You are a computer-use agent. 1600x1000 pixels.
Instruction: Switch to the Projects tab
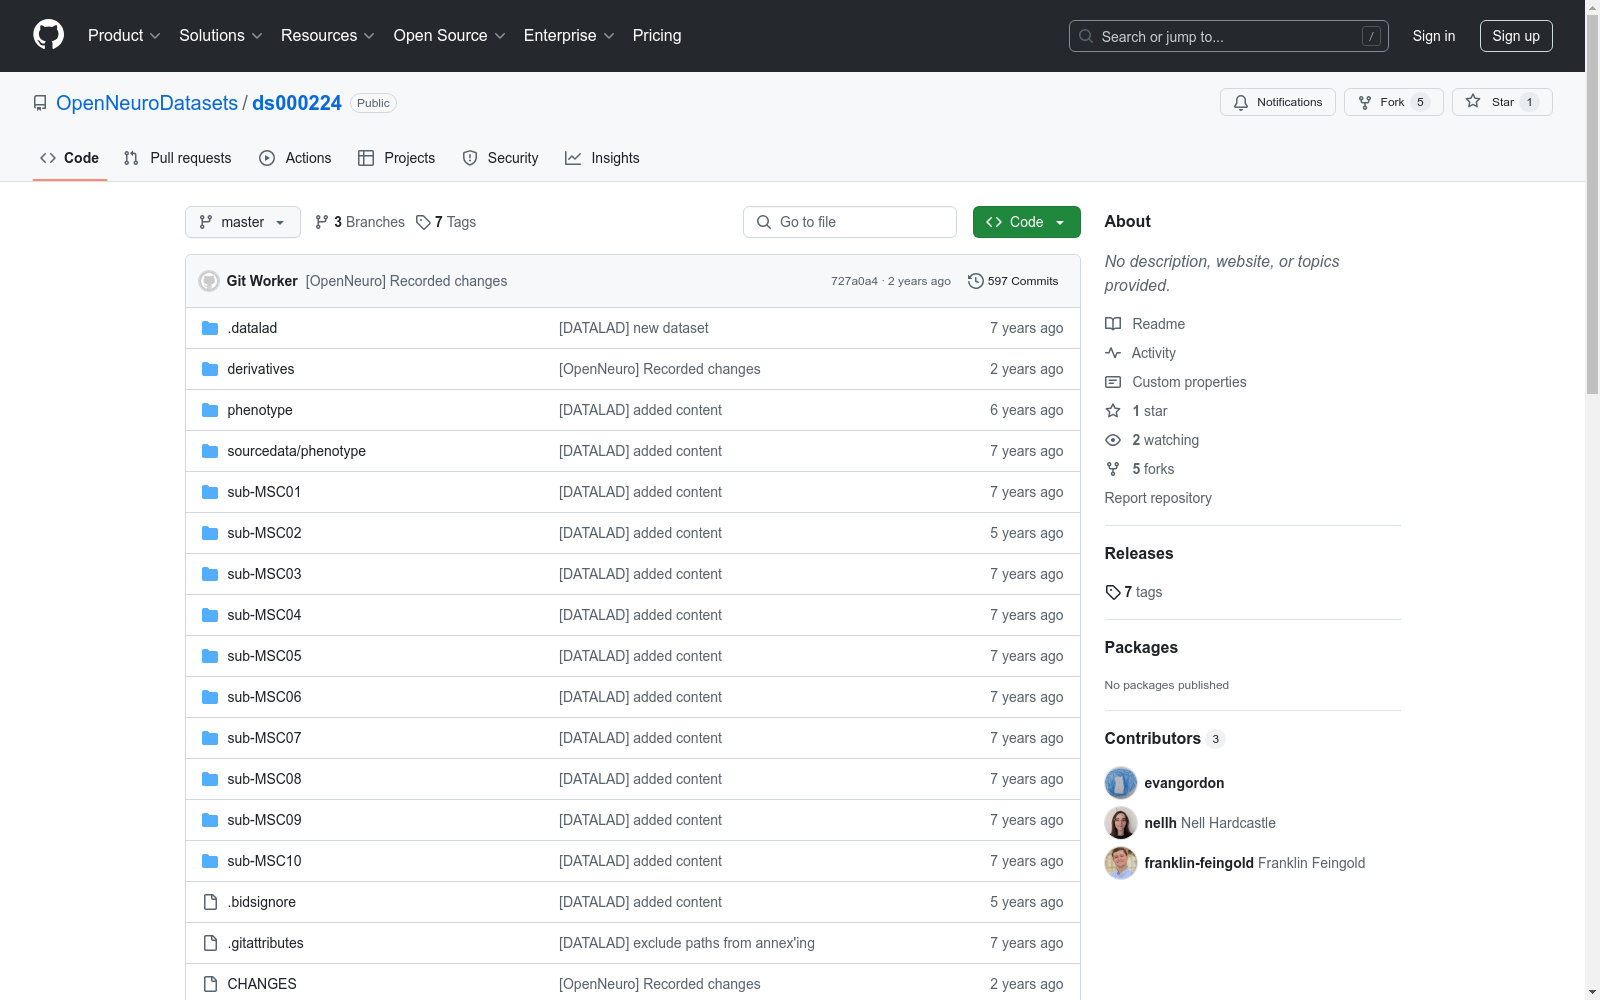click(x=397, y=158)
